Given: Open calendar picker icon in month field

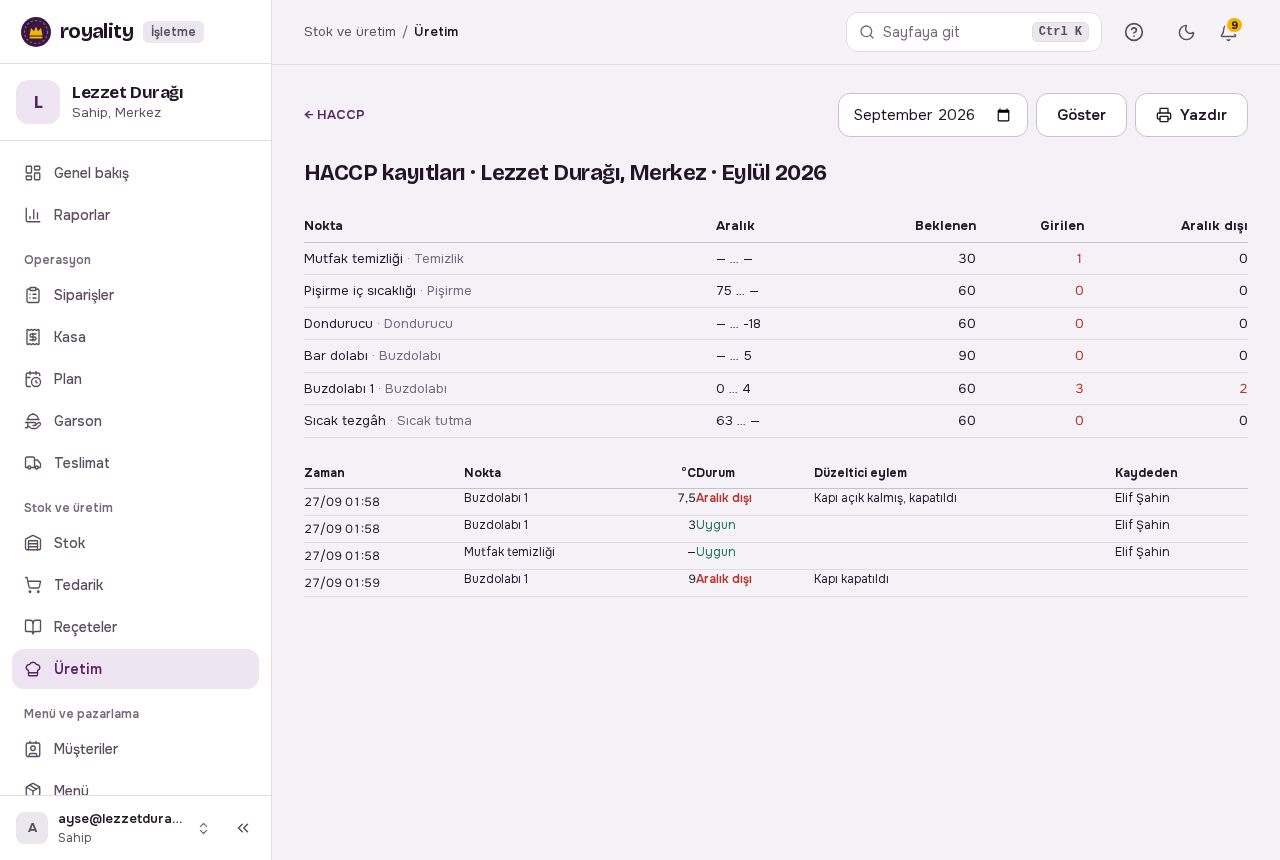Looking at the screenshot, I should 1004,115.
